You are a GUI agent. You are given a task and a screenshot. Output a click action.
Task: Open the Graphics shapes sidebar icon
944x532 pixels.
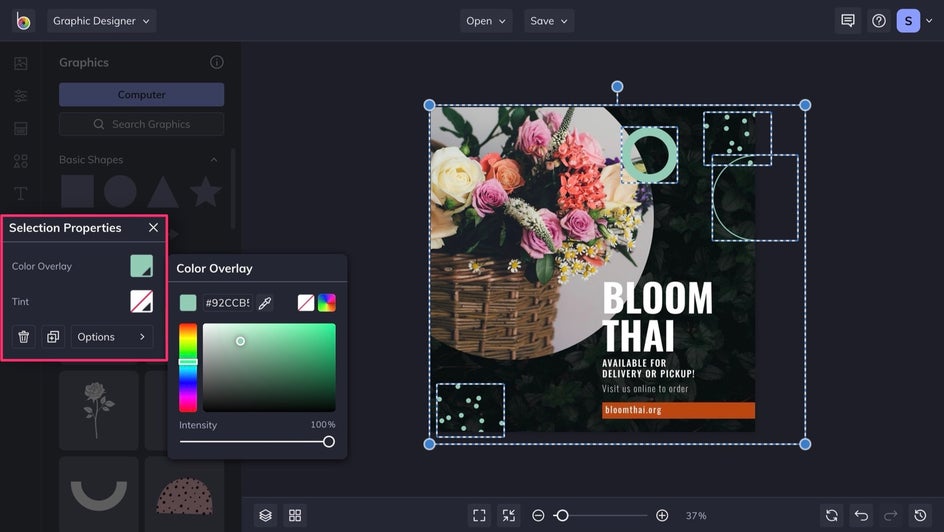click(x=20, y=161)
